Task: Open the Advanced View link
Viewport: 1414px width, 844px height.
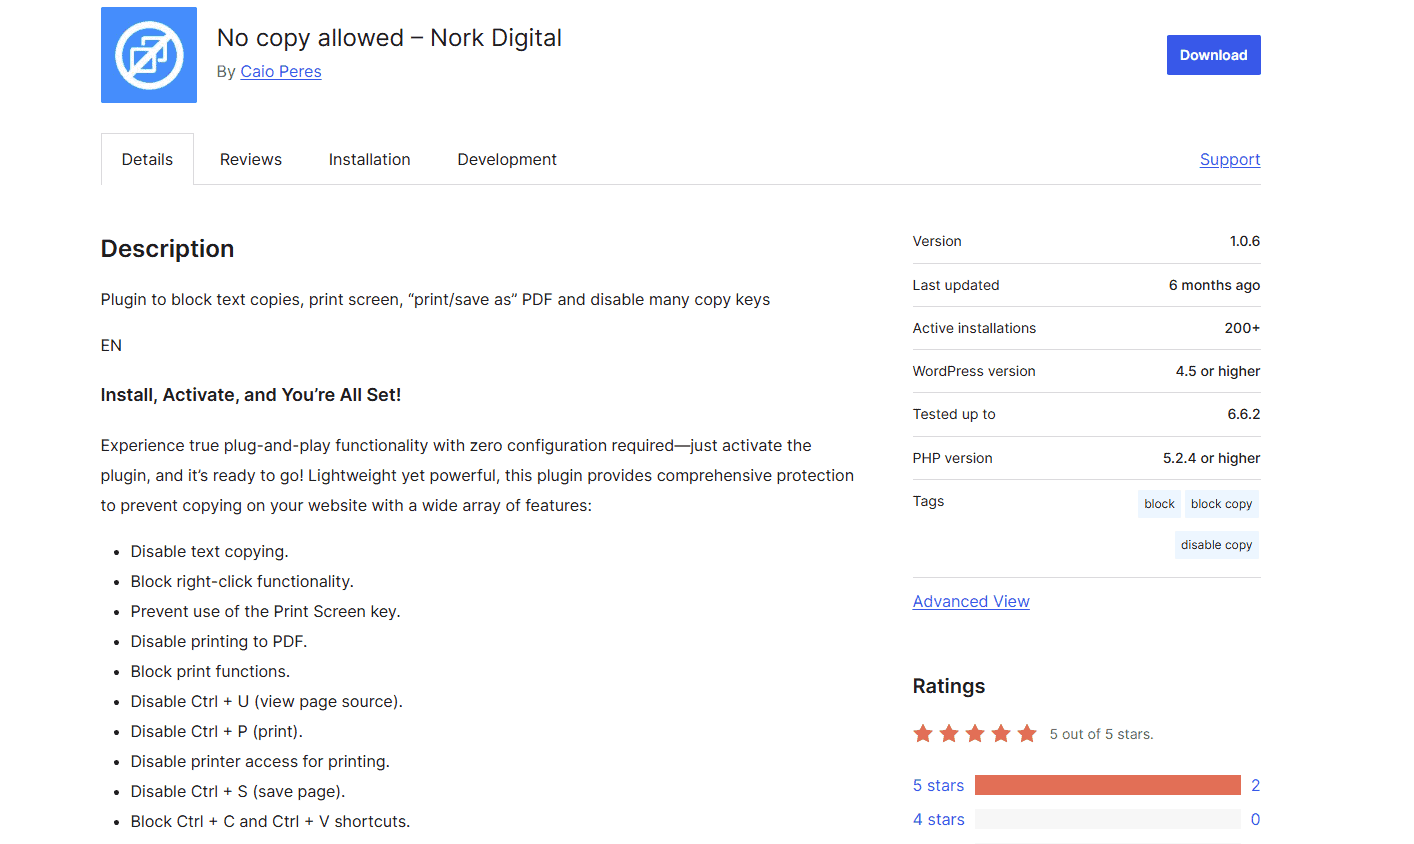Action: click(971, 601)
